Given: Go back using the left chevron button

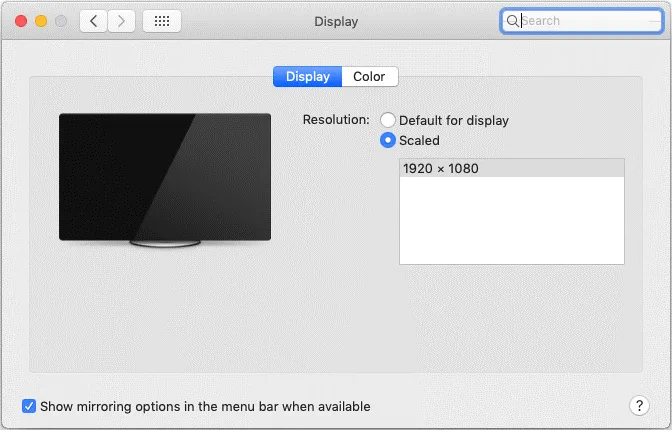Looking at the screenshot, I should click(93, 21).
